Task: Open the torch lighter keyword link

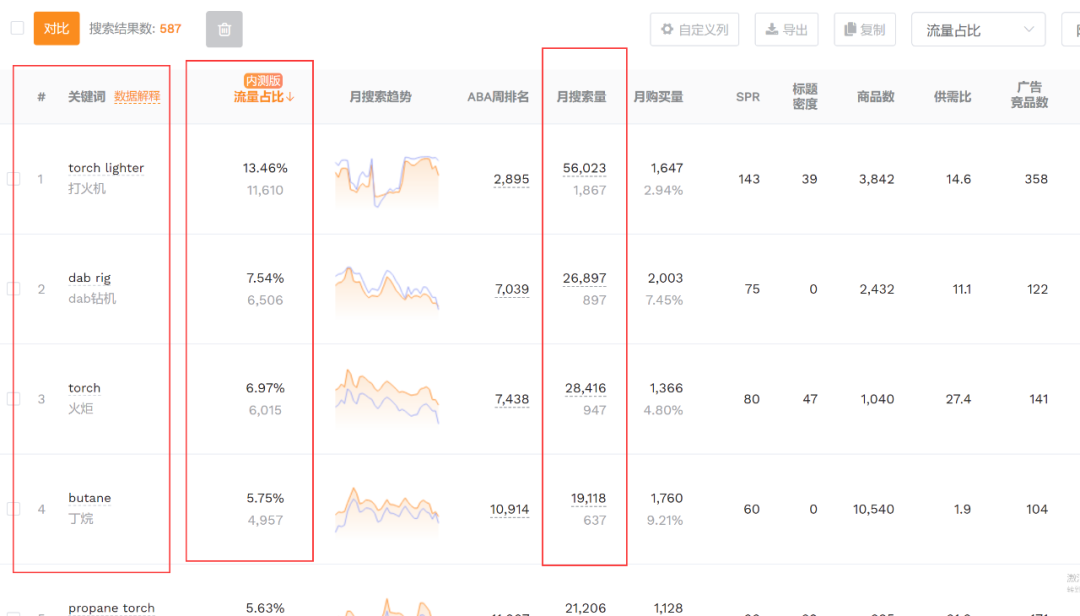Action: [x=106, y=167]
